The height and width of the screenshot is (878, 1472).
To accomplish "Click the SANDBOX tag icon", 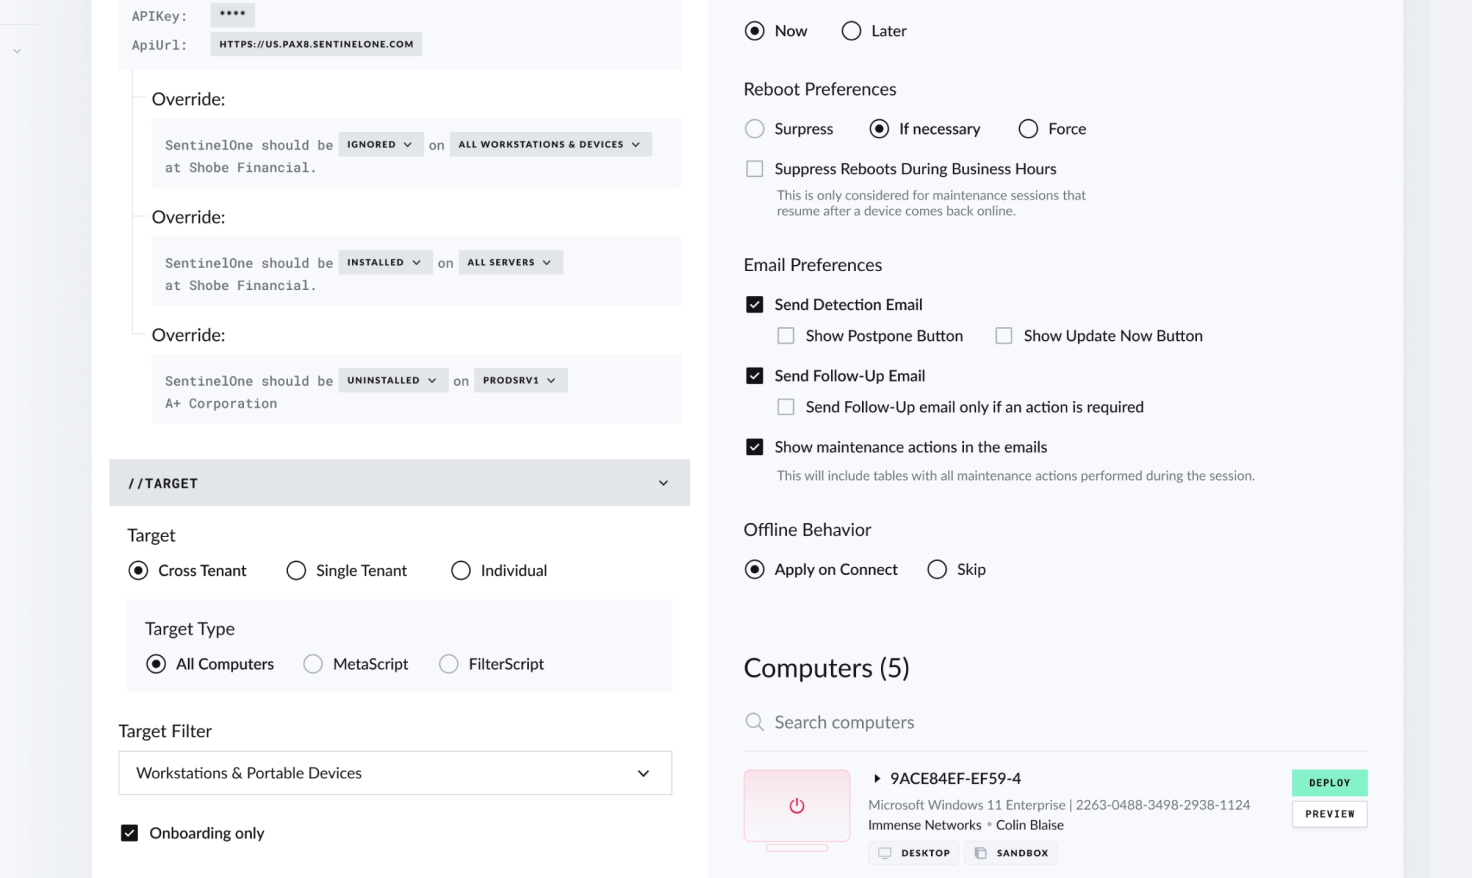I will [x=980, y=853].
